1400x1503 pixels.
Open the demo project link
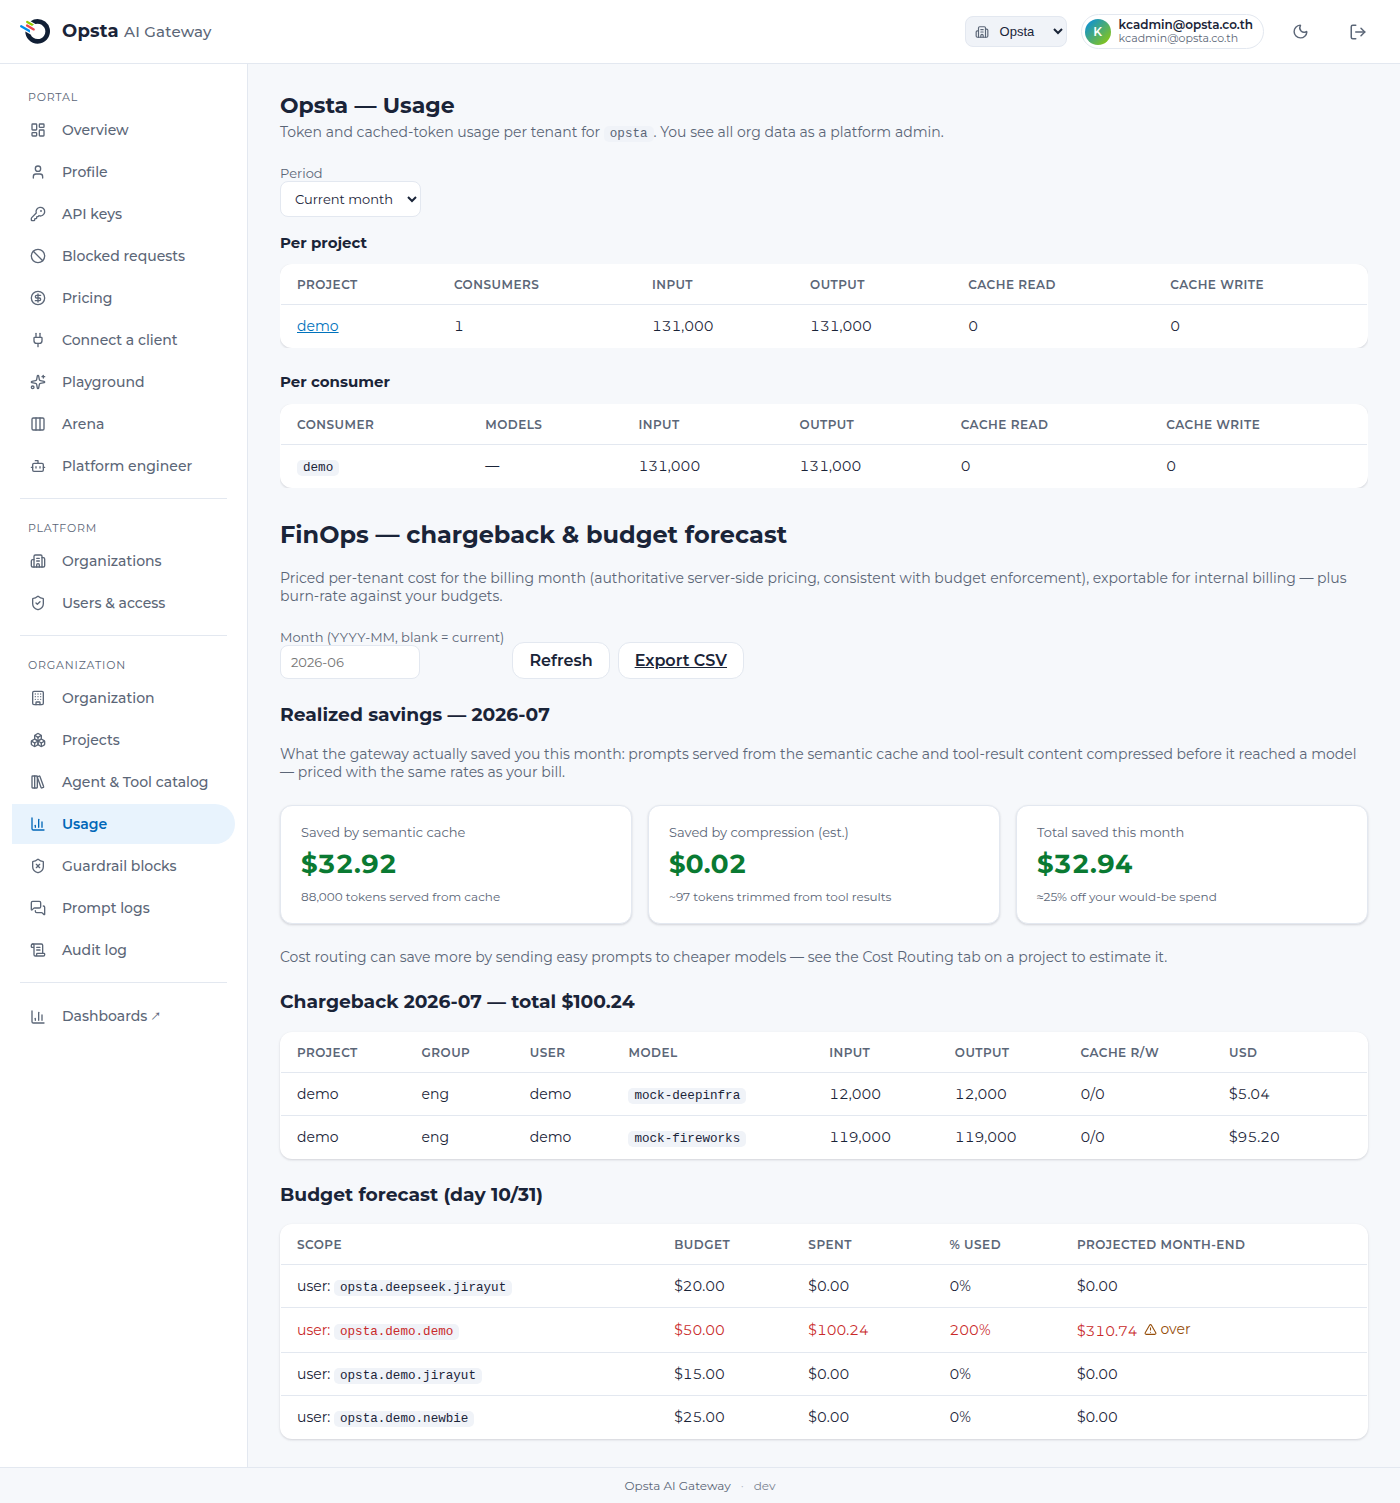(317, 326)
